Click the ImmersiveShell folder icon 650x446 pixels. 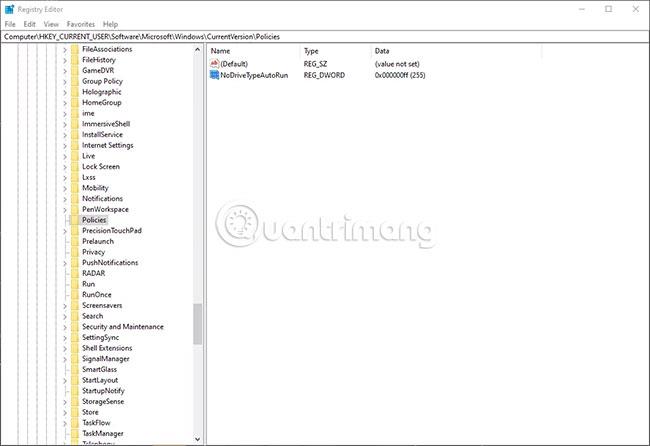75,124
